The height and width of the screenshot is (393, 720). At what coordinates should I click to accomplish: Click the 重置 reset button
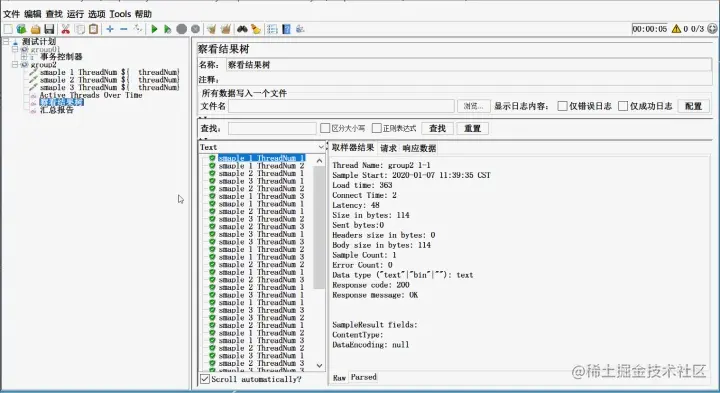(472, 128)
